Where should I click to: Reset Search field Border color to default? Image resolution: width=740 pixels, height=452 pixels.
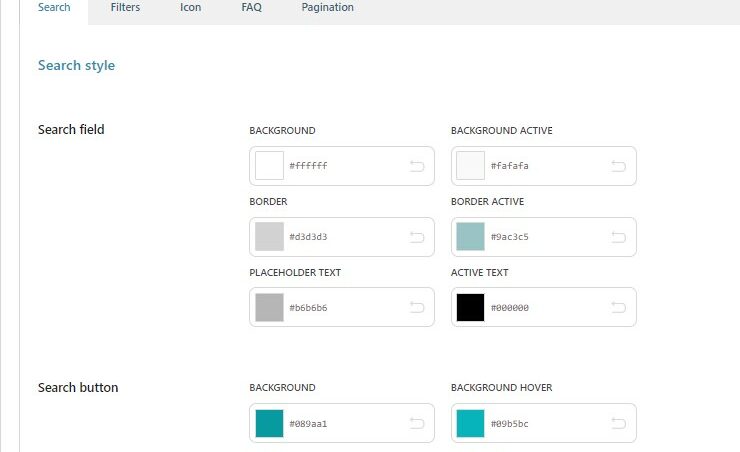point(417,237)
